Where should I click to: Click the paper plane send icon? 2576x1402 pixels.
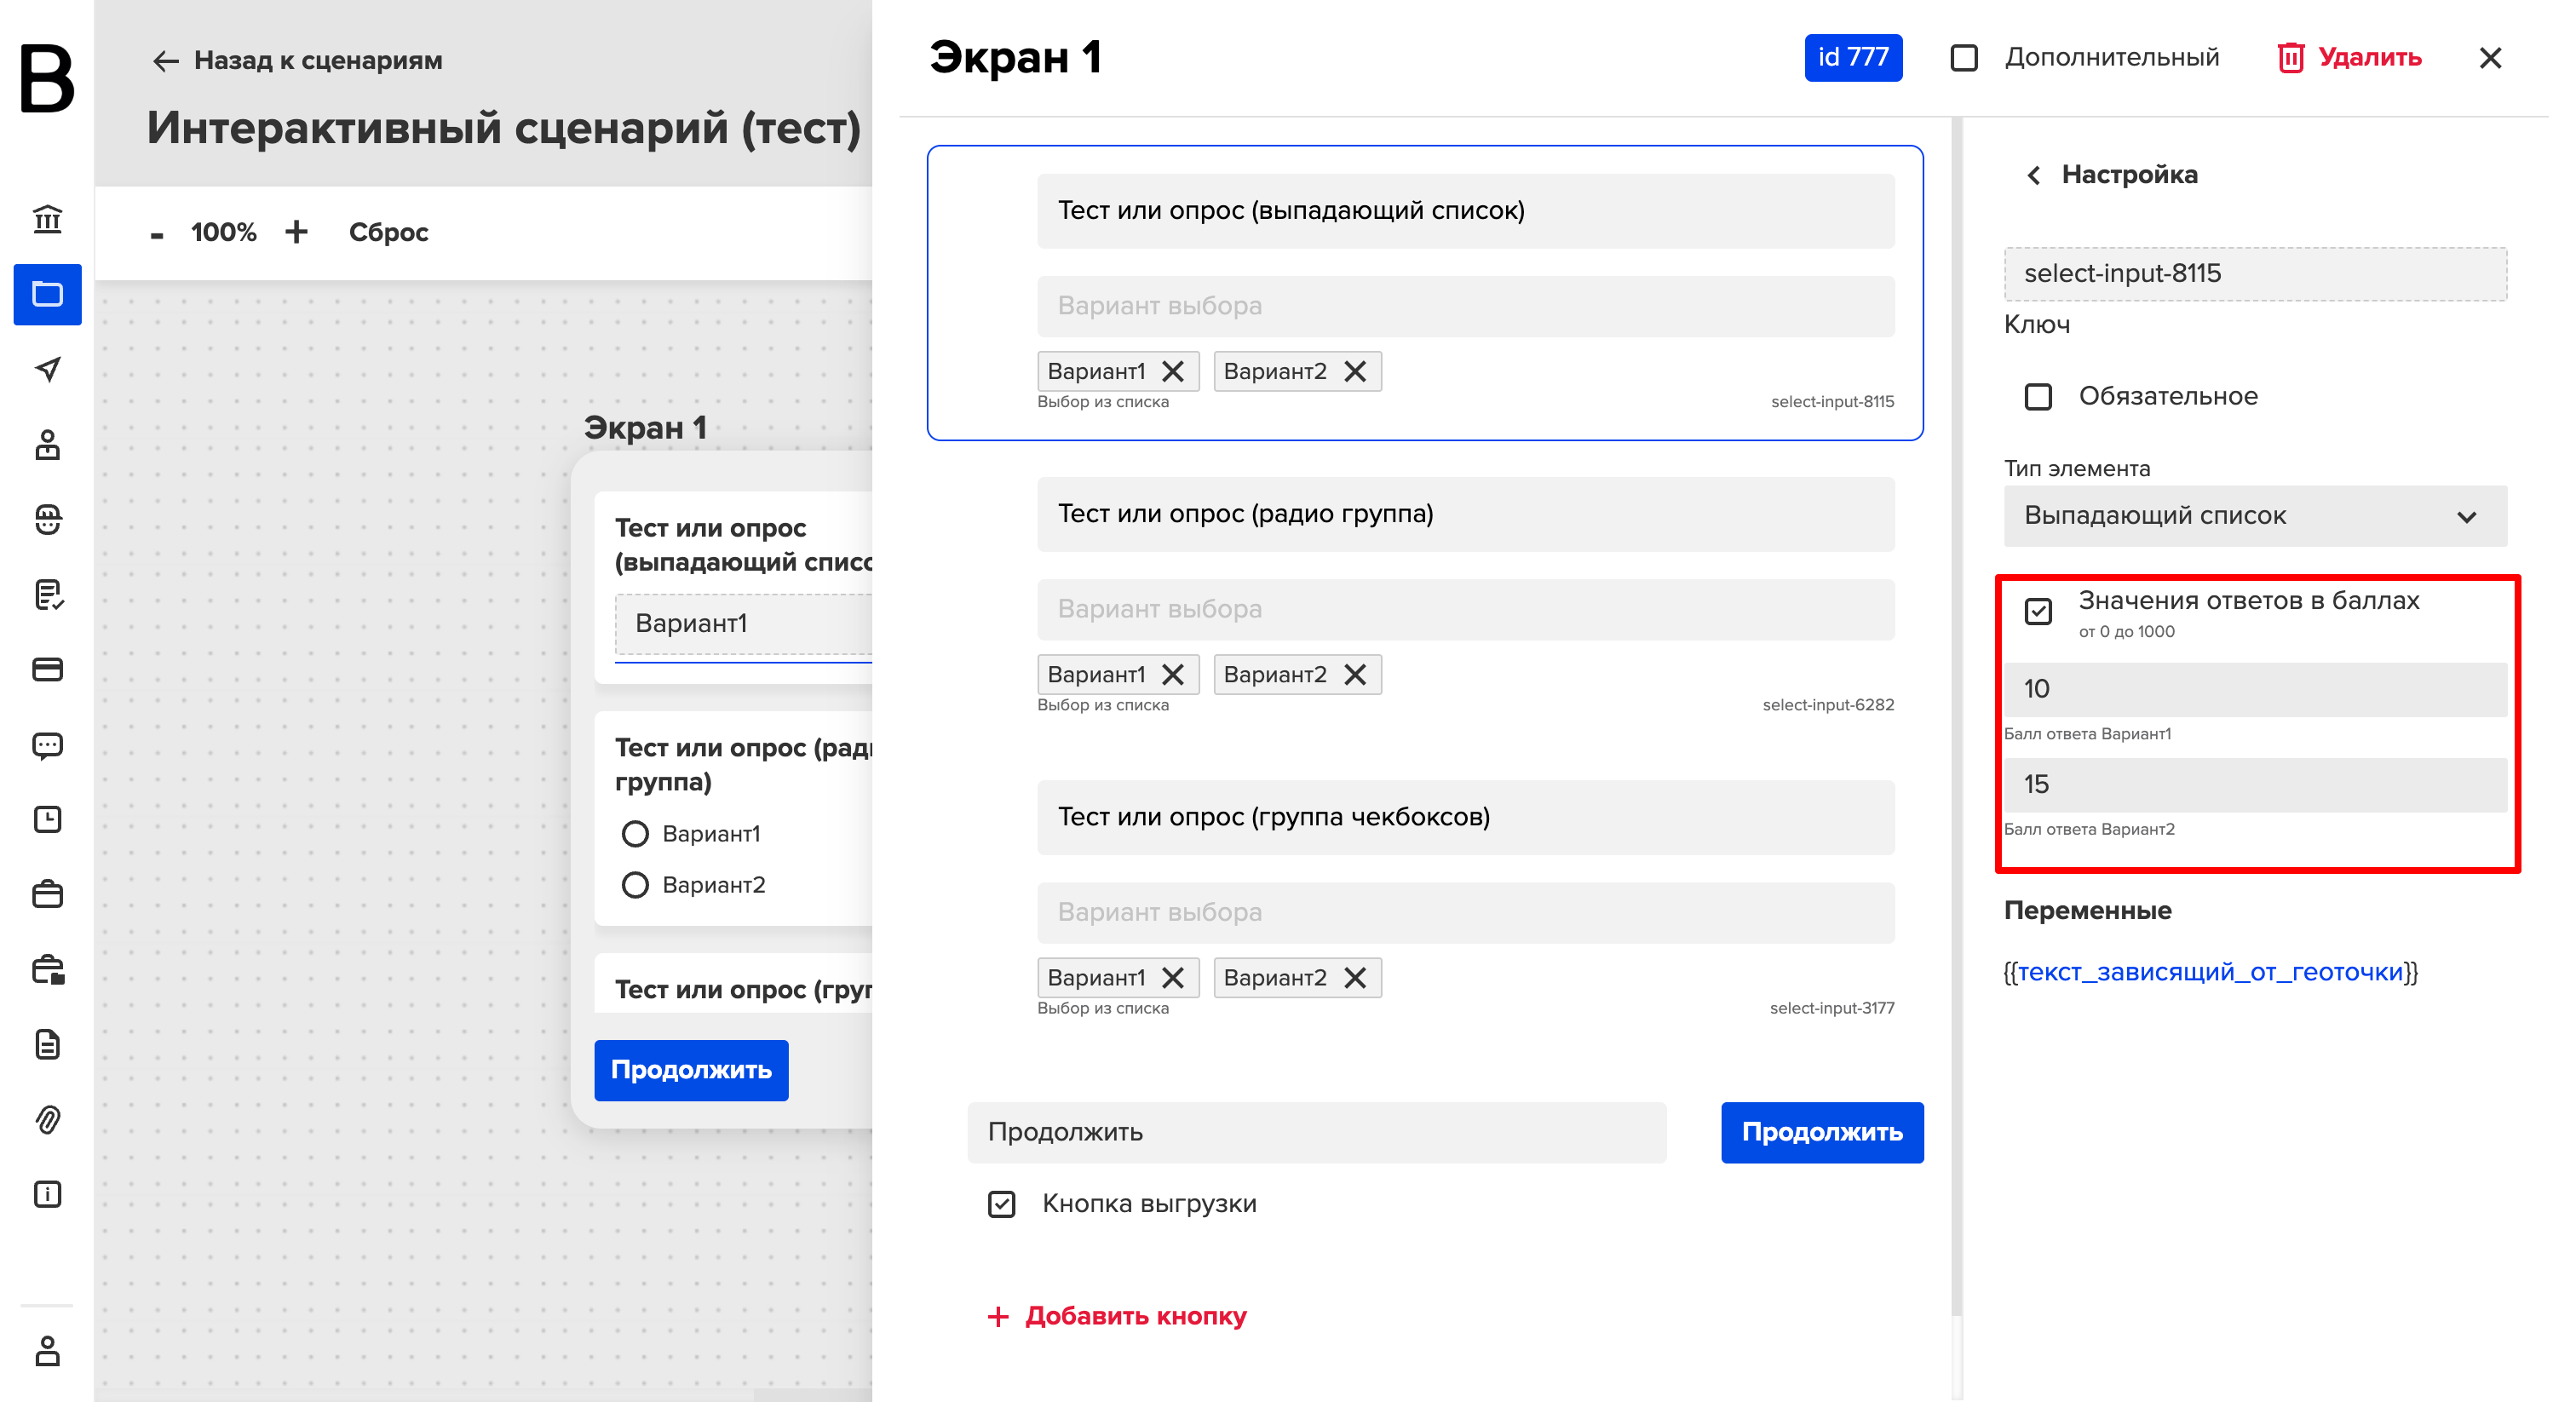pyautogui.click(x=47, y=369)
